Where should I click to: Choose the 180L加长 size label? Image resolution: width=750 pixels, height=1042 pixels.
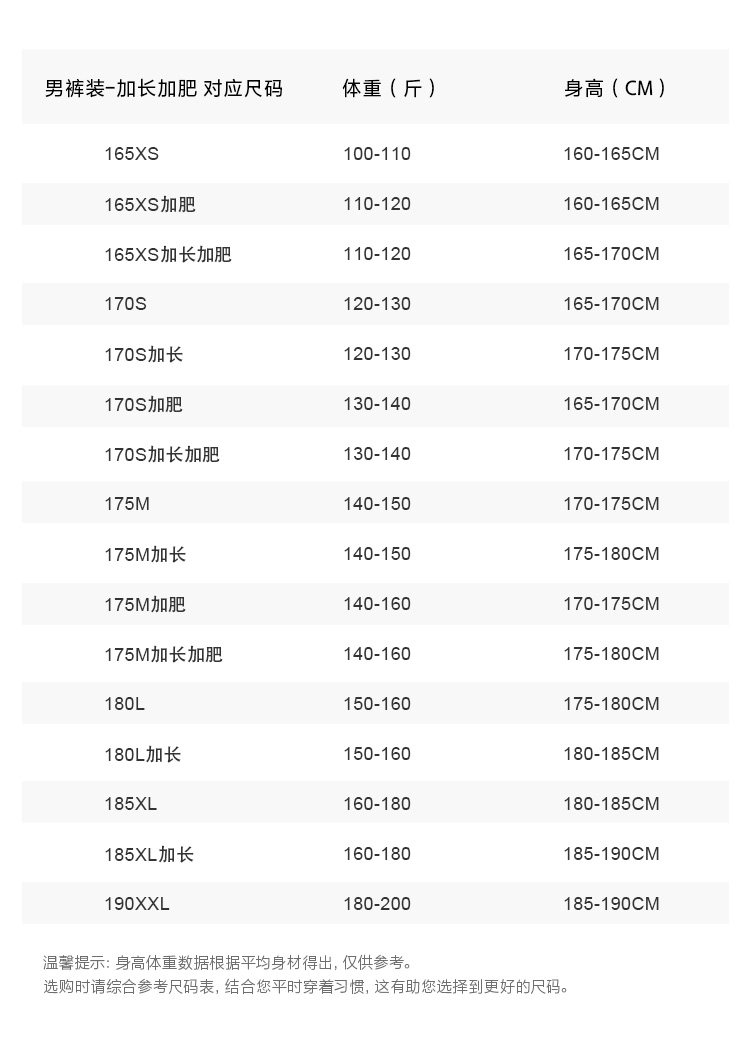[142, 754]
